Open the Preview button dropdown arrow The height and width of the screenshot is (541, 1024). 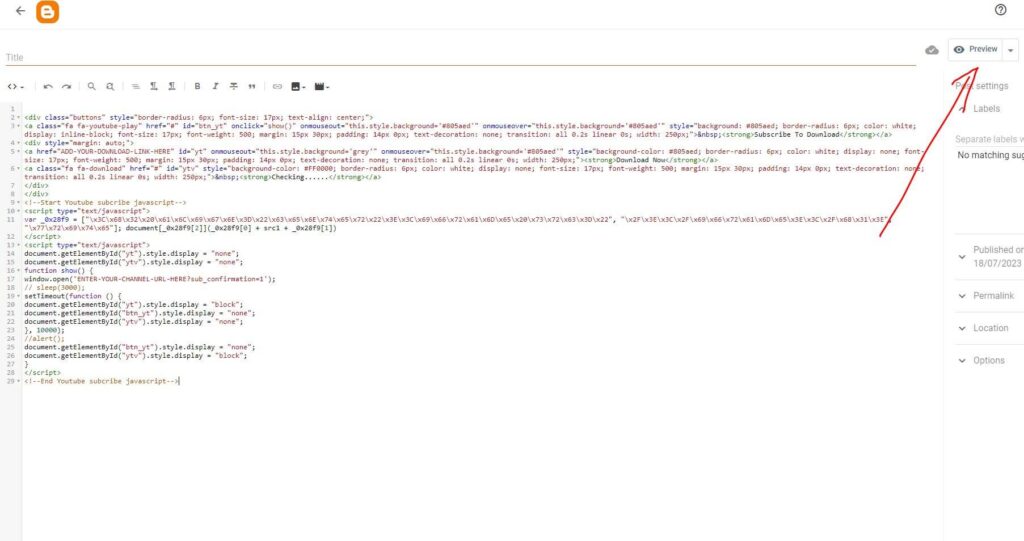(x=1010, y=50)
